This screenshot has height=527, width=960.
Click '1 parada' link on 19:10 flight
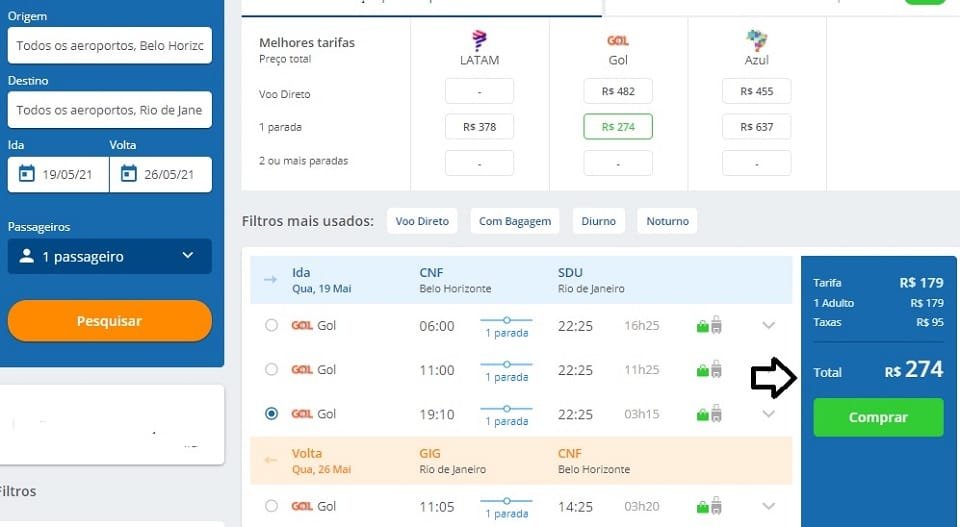pyautogui.click(x=506, y=421)
